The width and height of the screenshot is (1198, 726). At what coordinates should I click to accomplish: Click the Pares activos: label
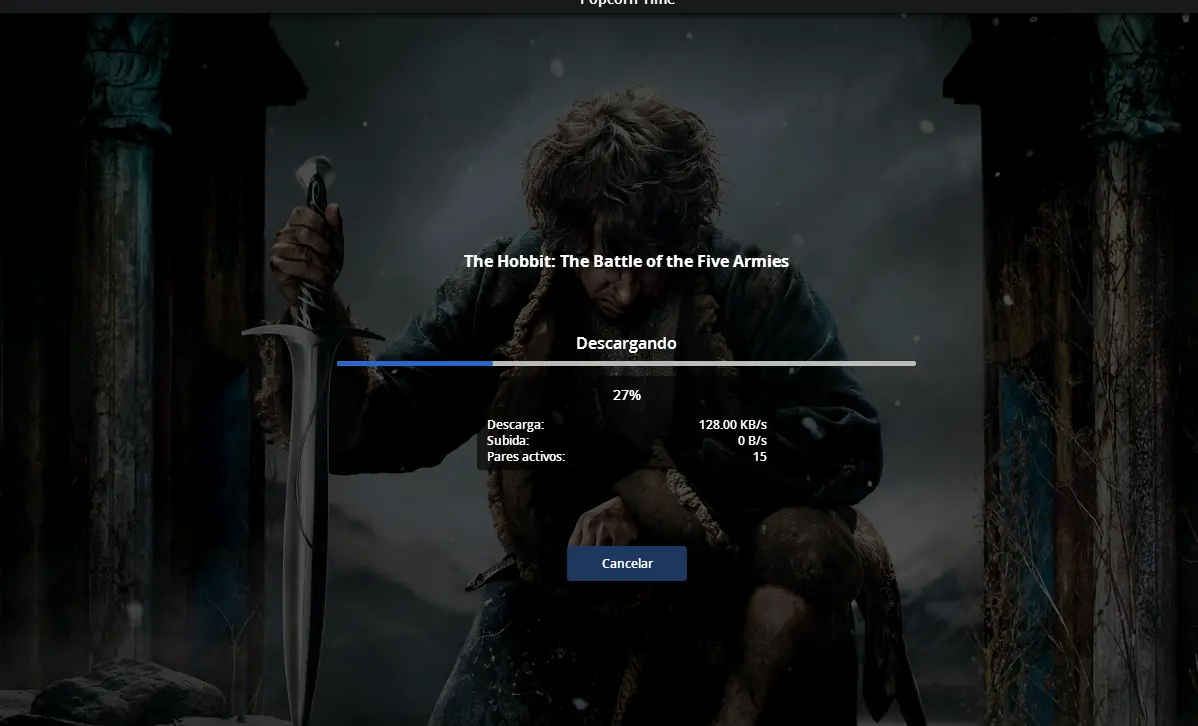pos(526,457)
